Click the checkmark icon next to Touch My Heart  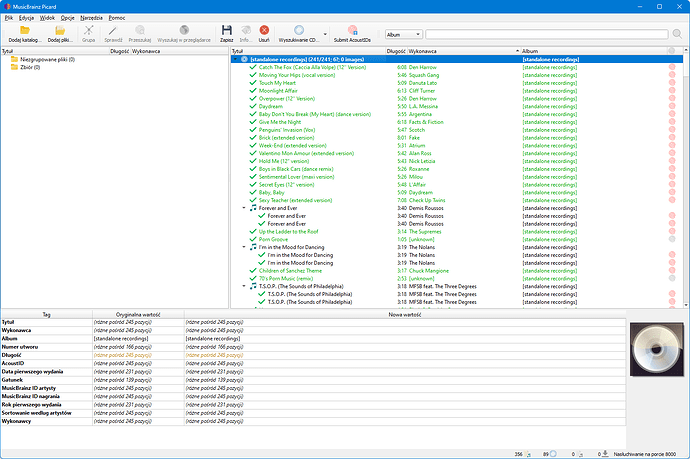coord(253,83)
